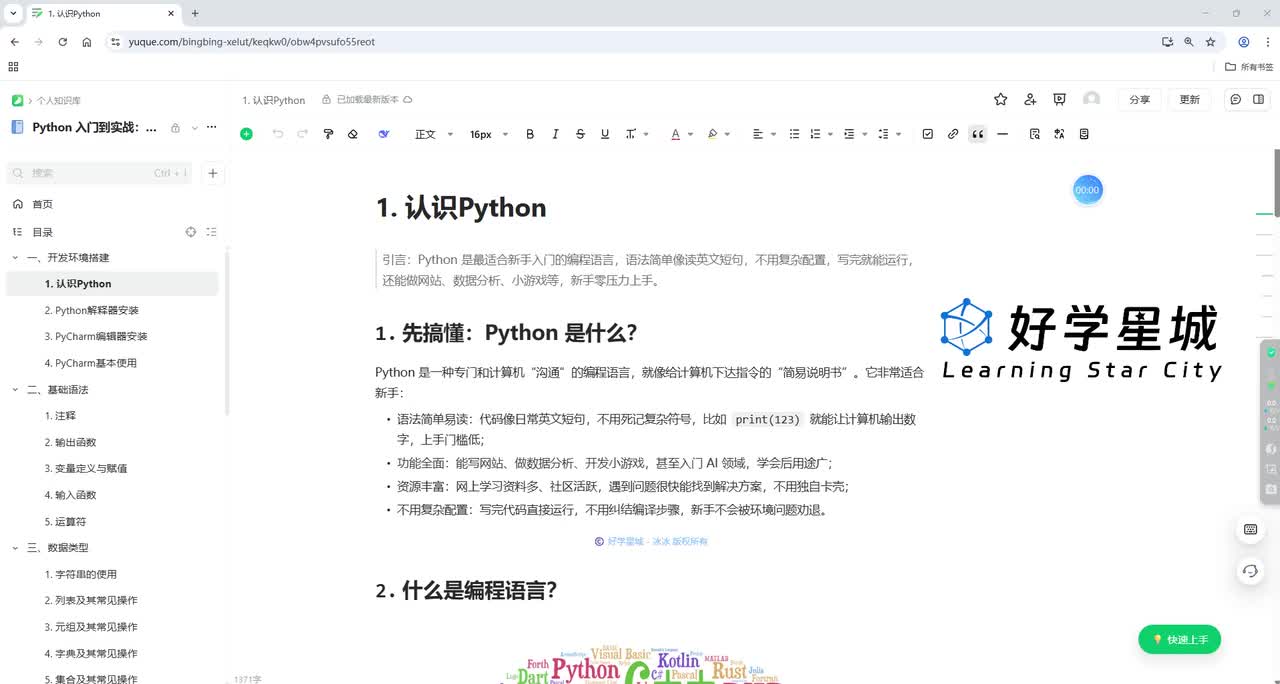
Task: Apply the highlight background color
Action: coord(712,134)
